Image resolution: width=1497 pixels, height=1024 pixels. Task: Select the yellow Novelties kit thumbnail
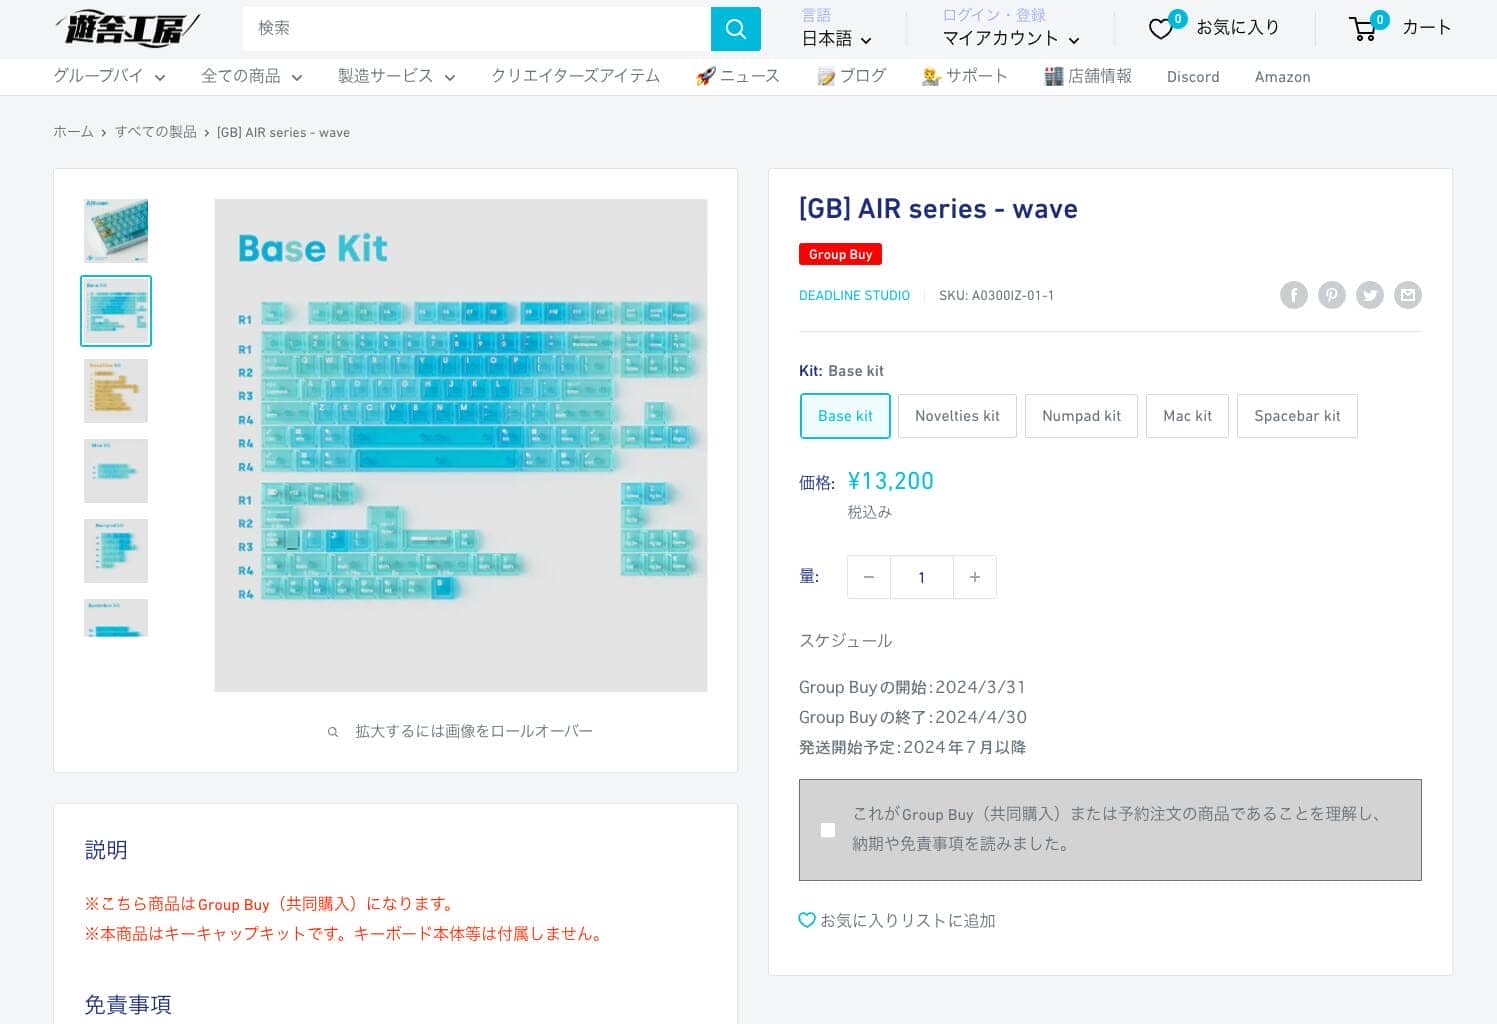(x=116, y=391)
